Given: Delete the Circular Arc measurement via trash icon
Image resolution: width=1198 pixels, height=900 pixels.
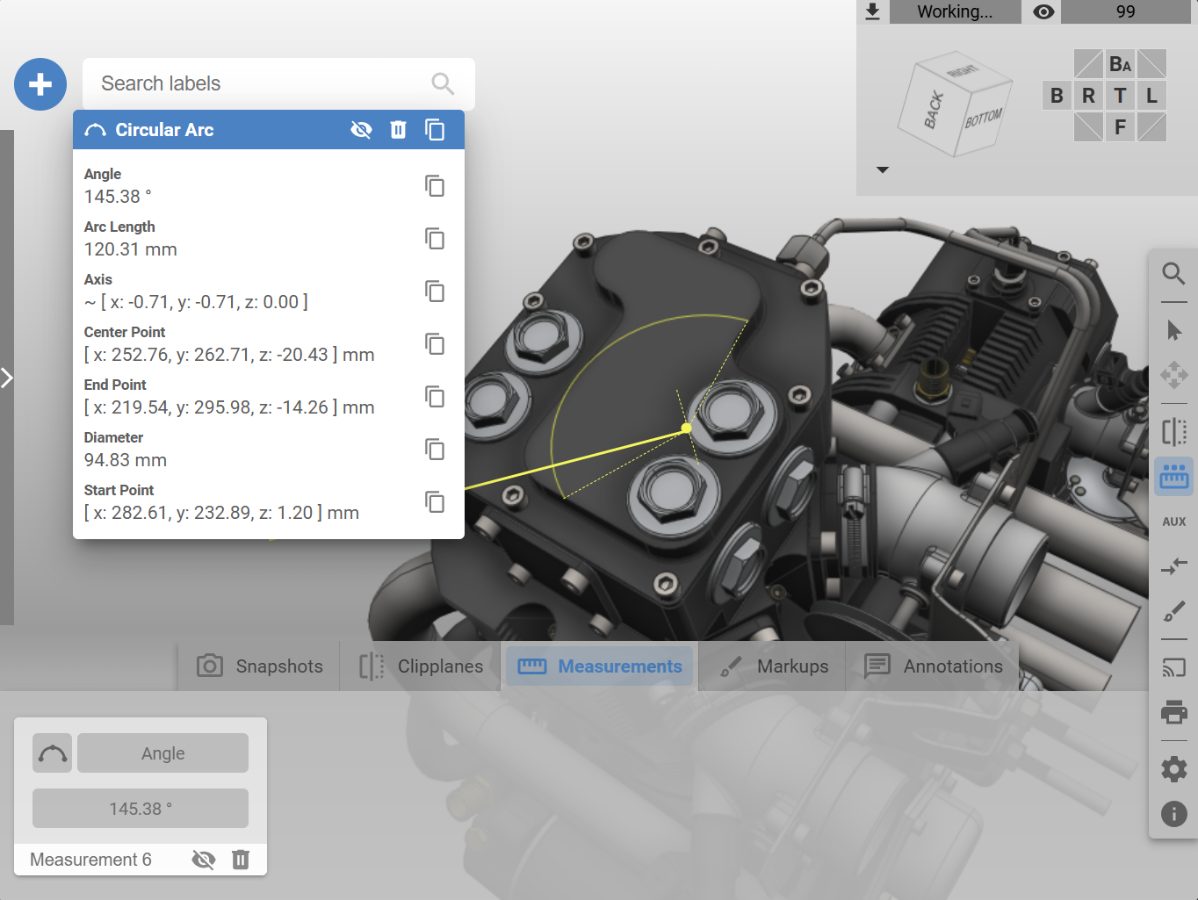Looking at the screenshot, I should 398,130.
